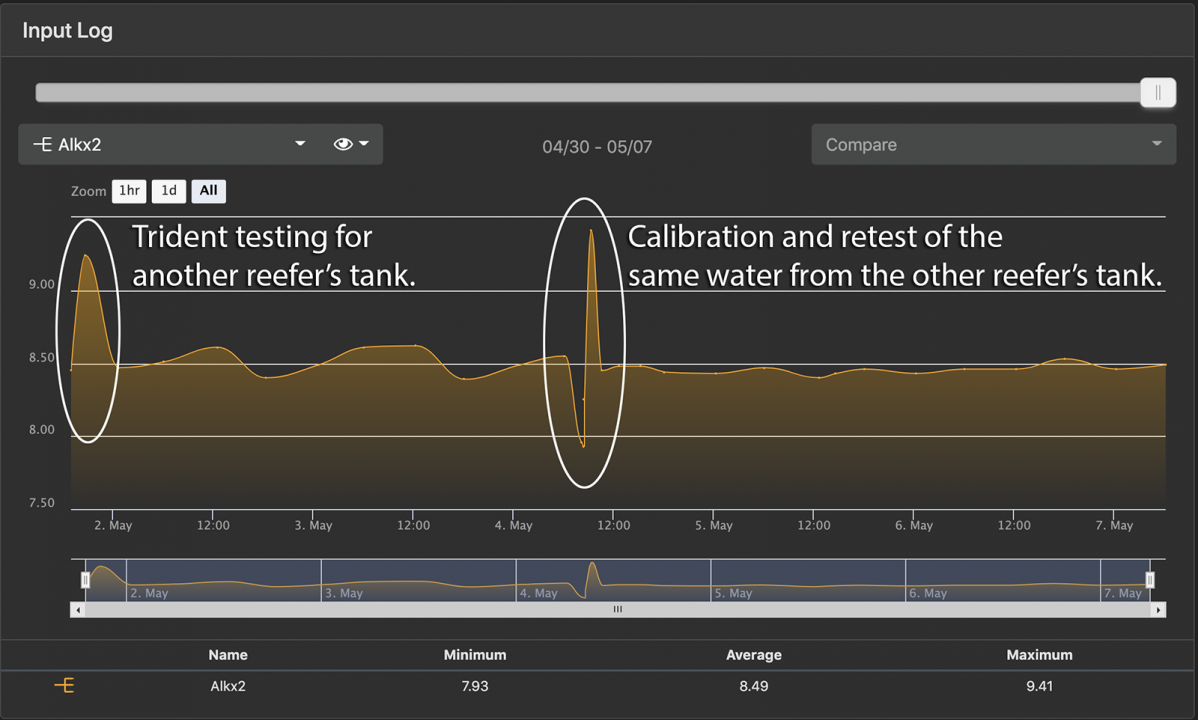Open the Compare dropdown
Viewport: 1198px width, 720px height.
click(x=993, y=145)
